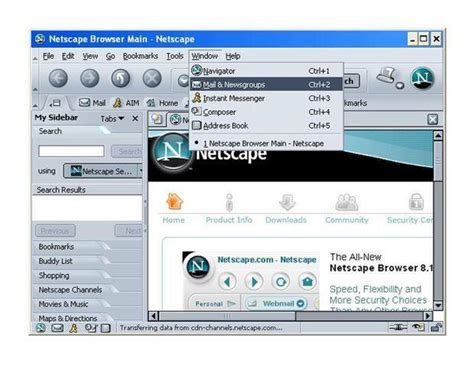Click the Product Info link text
Screen dimensions: 474x366
pyautogui.click(x=229, y=220)
